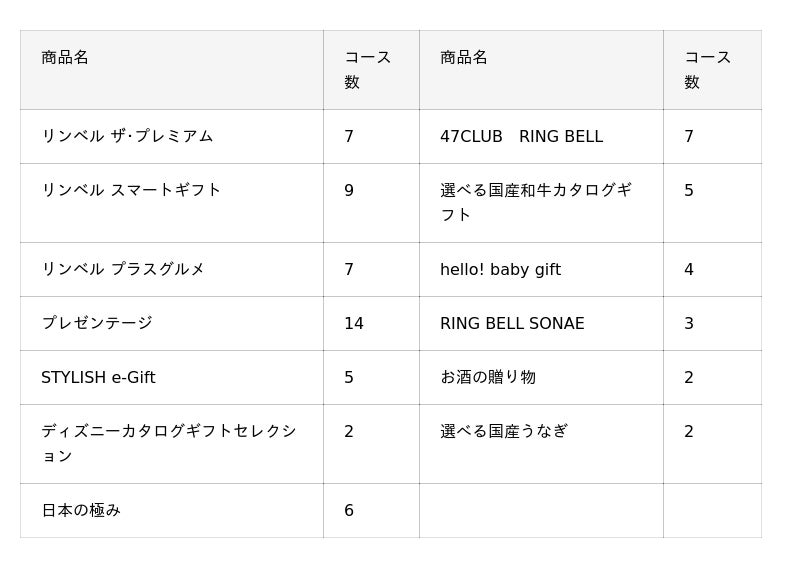Click the right 商品名 column header

(464, 57)
